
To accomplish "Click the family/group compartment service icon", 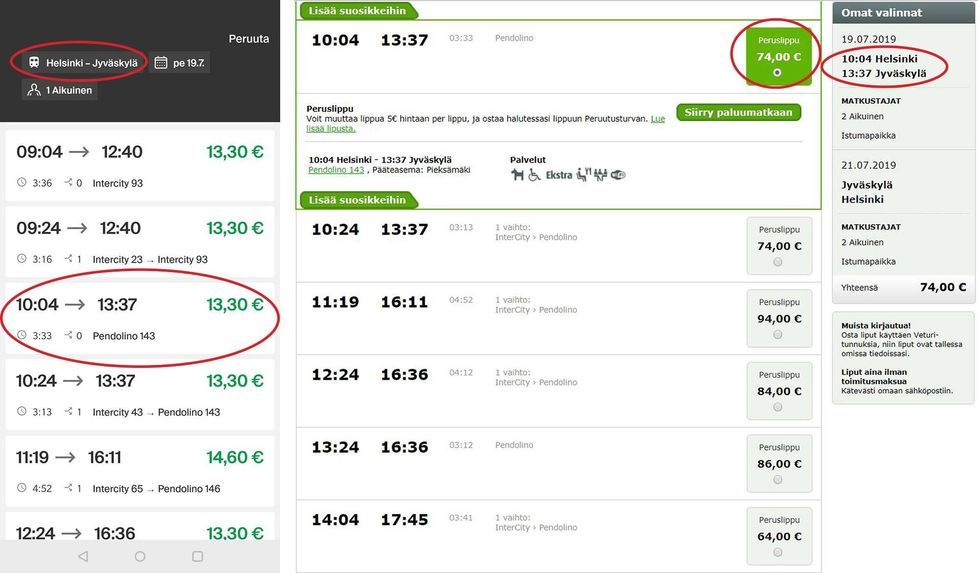I will pos(601,175).
